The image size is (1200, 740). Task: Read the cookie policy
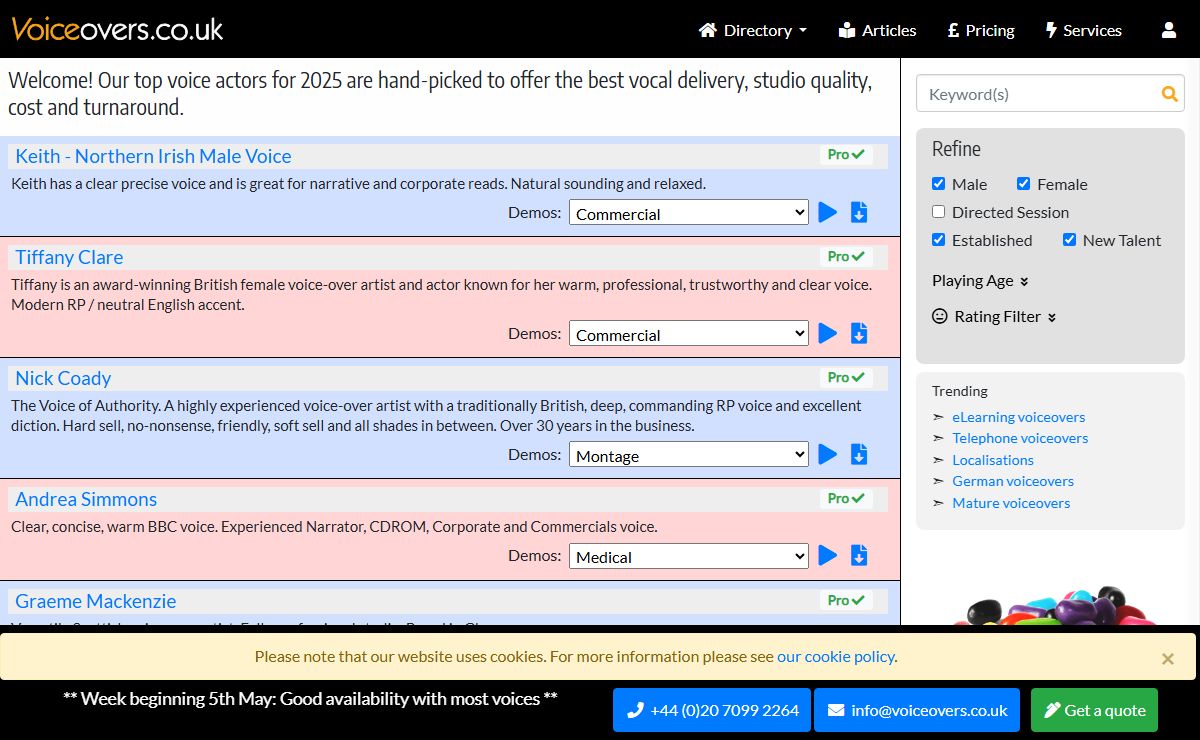coord(835,657)
